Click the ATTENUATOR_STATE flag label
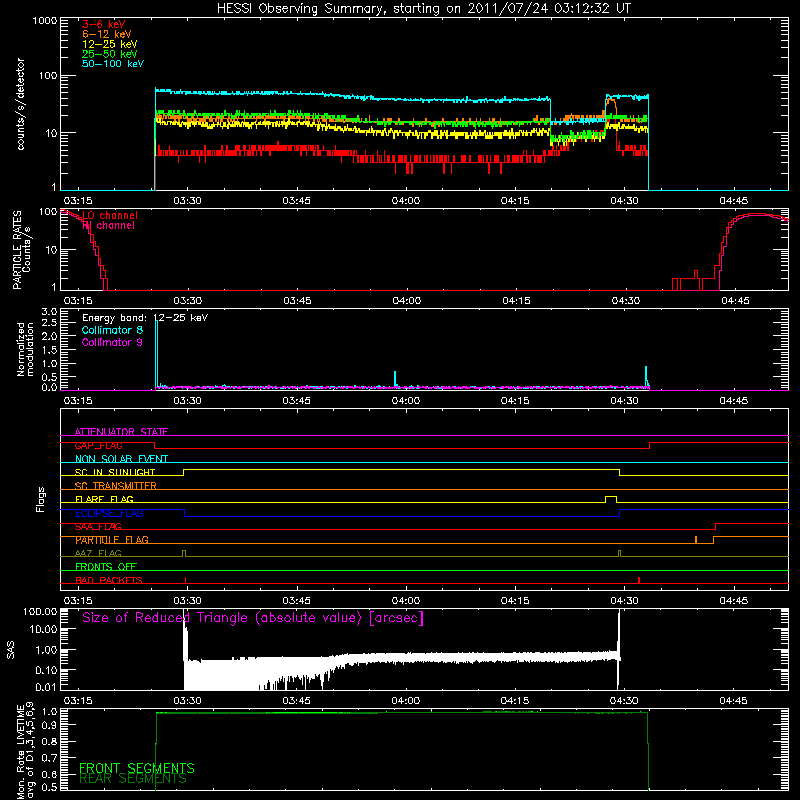Viewport: 800px width, 800px height. [x=121, y=432]
